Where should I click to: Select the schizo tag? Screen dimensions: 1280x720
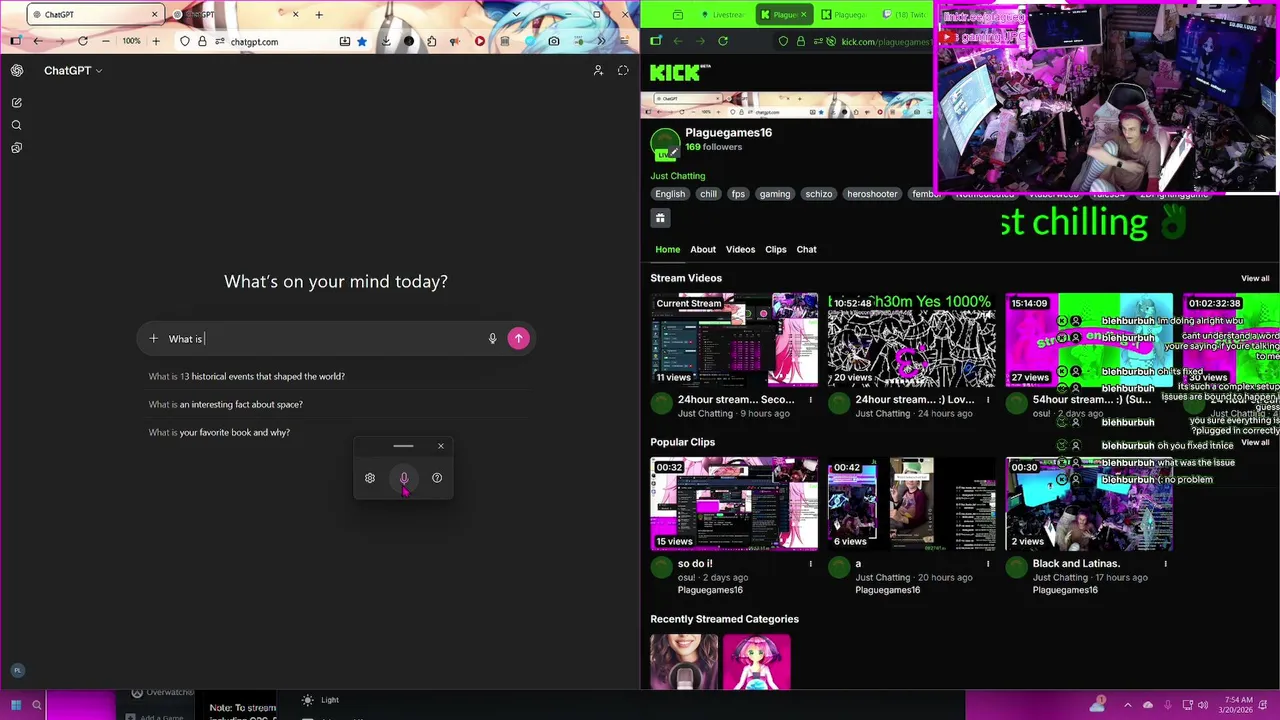pos(819,194)
